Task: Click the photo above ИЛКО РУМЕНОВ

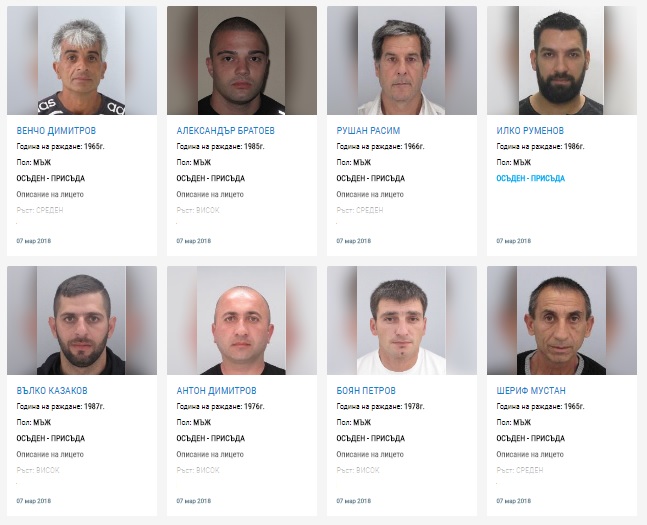Action: tap(562, 60)
